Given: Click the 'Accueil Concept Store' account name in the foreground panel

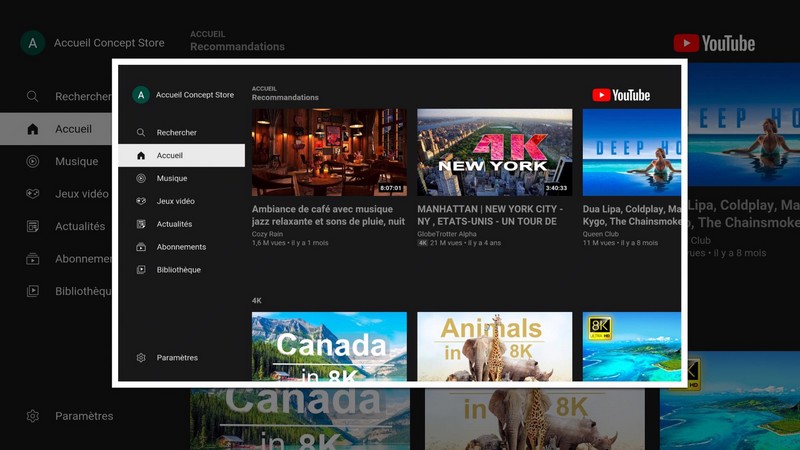Looking at the screenshot, I should (195, 95).
